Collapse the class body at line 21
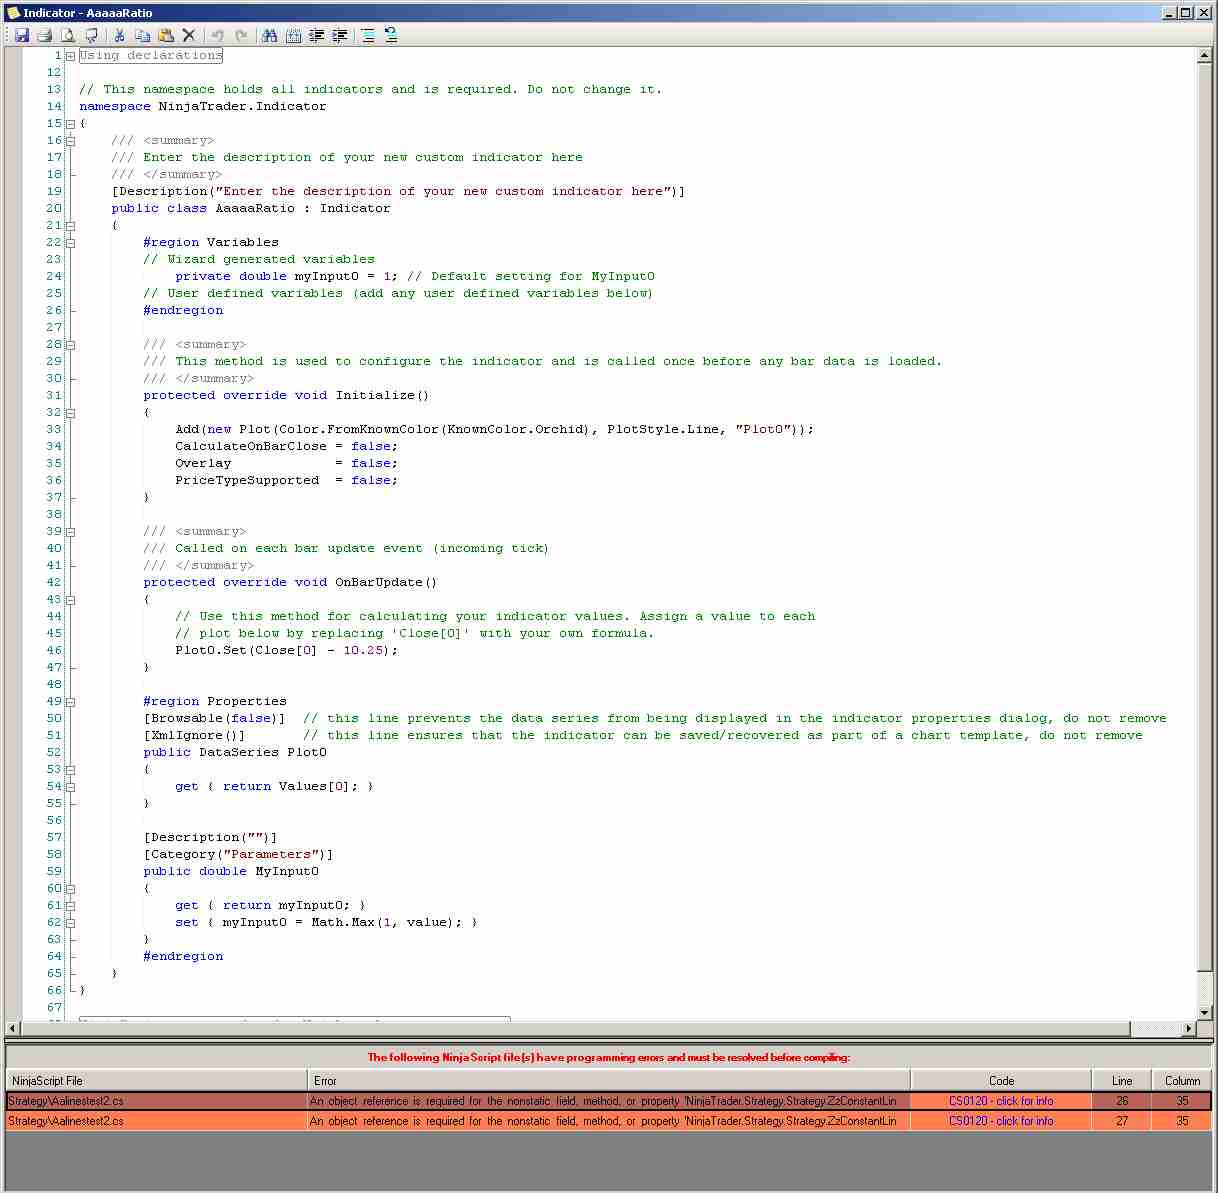The width and height of the screenshot is (1218, 1196). click(70, 226)
